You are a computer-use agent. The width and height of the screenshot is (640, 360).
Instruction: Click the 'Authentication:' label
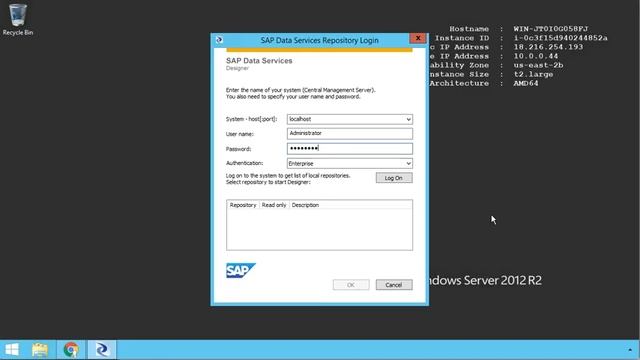click(244, 163)
